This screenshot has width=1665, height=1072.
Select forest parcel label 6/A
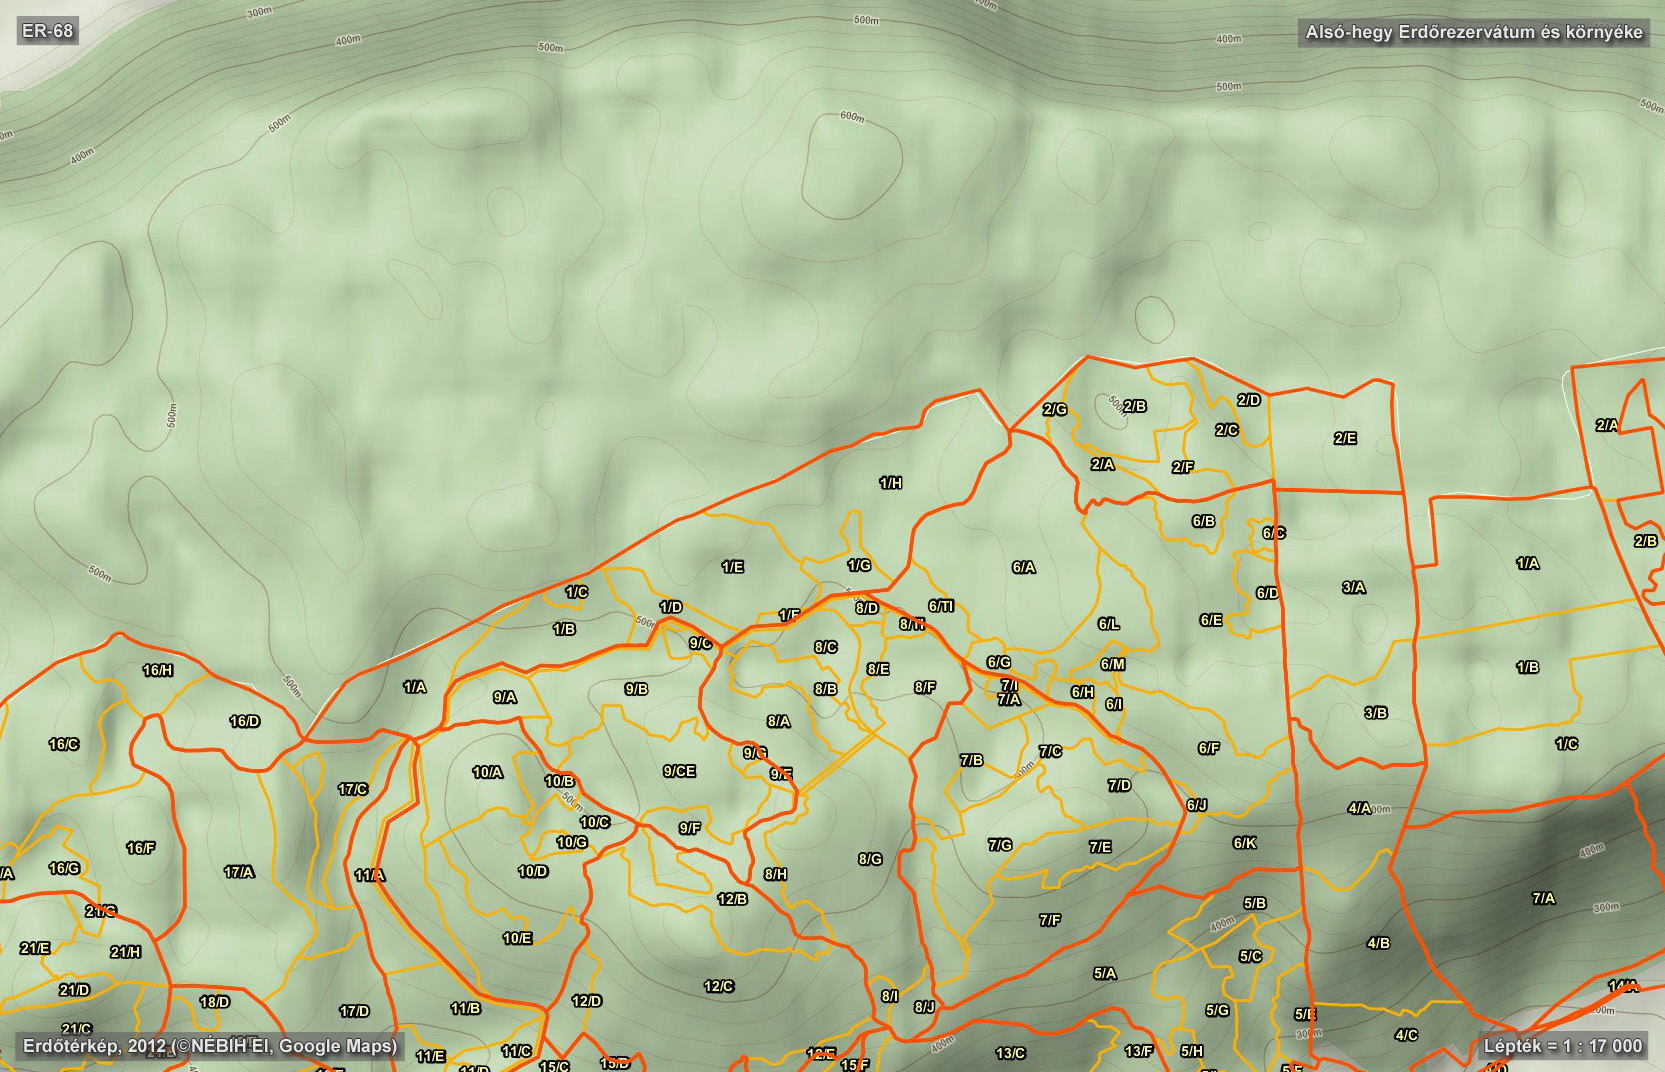[x=1024, y=567]
